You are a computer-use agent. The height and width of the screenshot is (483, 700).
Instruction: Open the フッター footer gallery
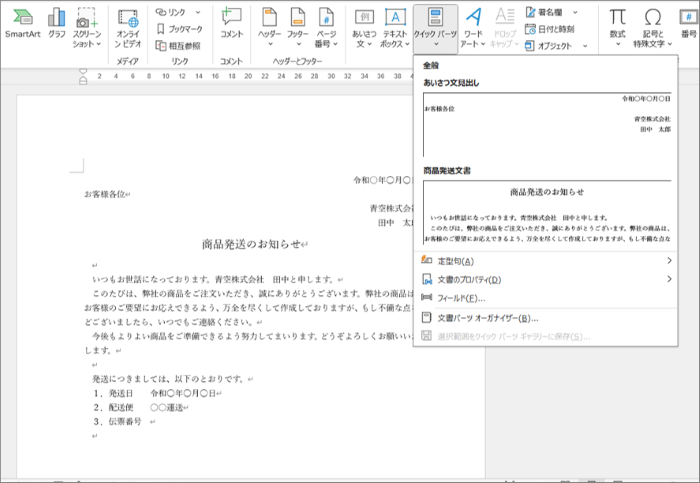pos(298,28)
